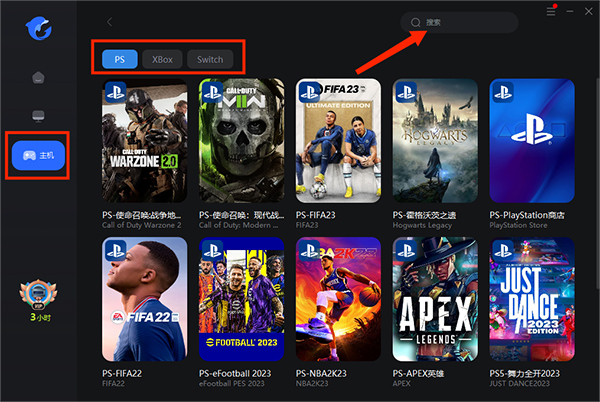Open the PlayStation Store tile

click(x=531, y=141)
